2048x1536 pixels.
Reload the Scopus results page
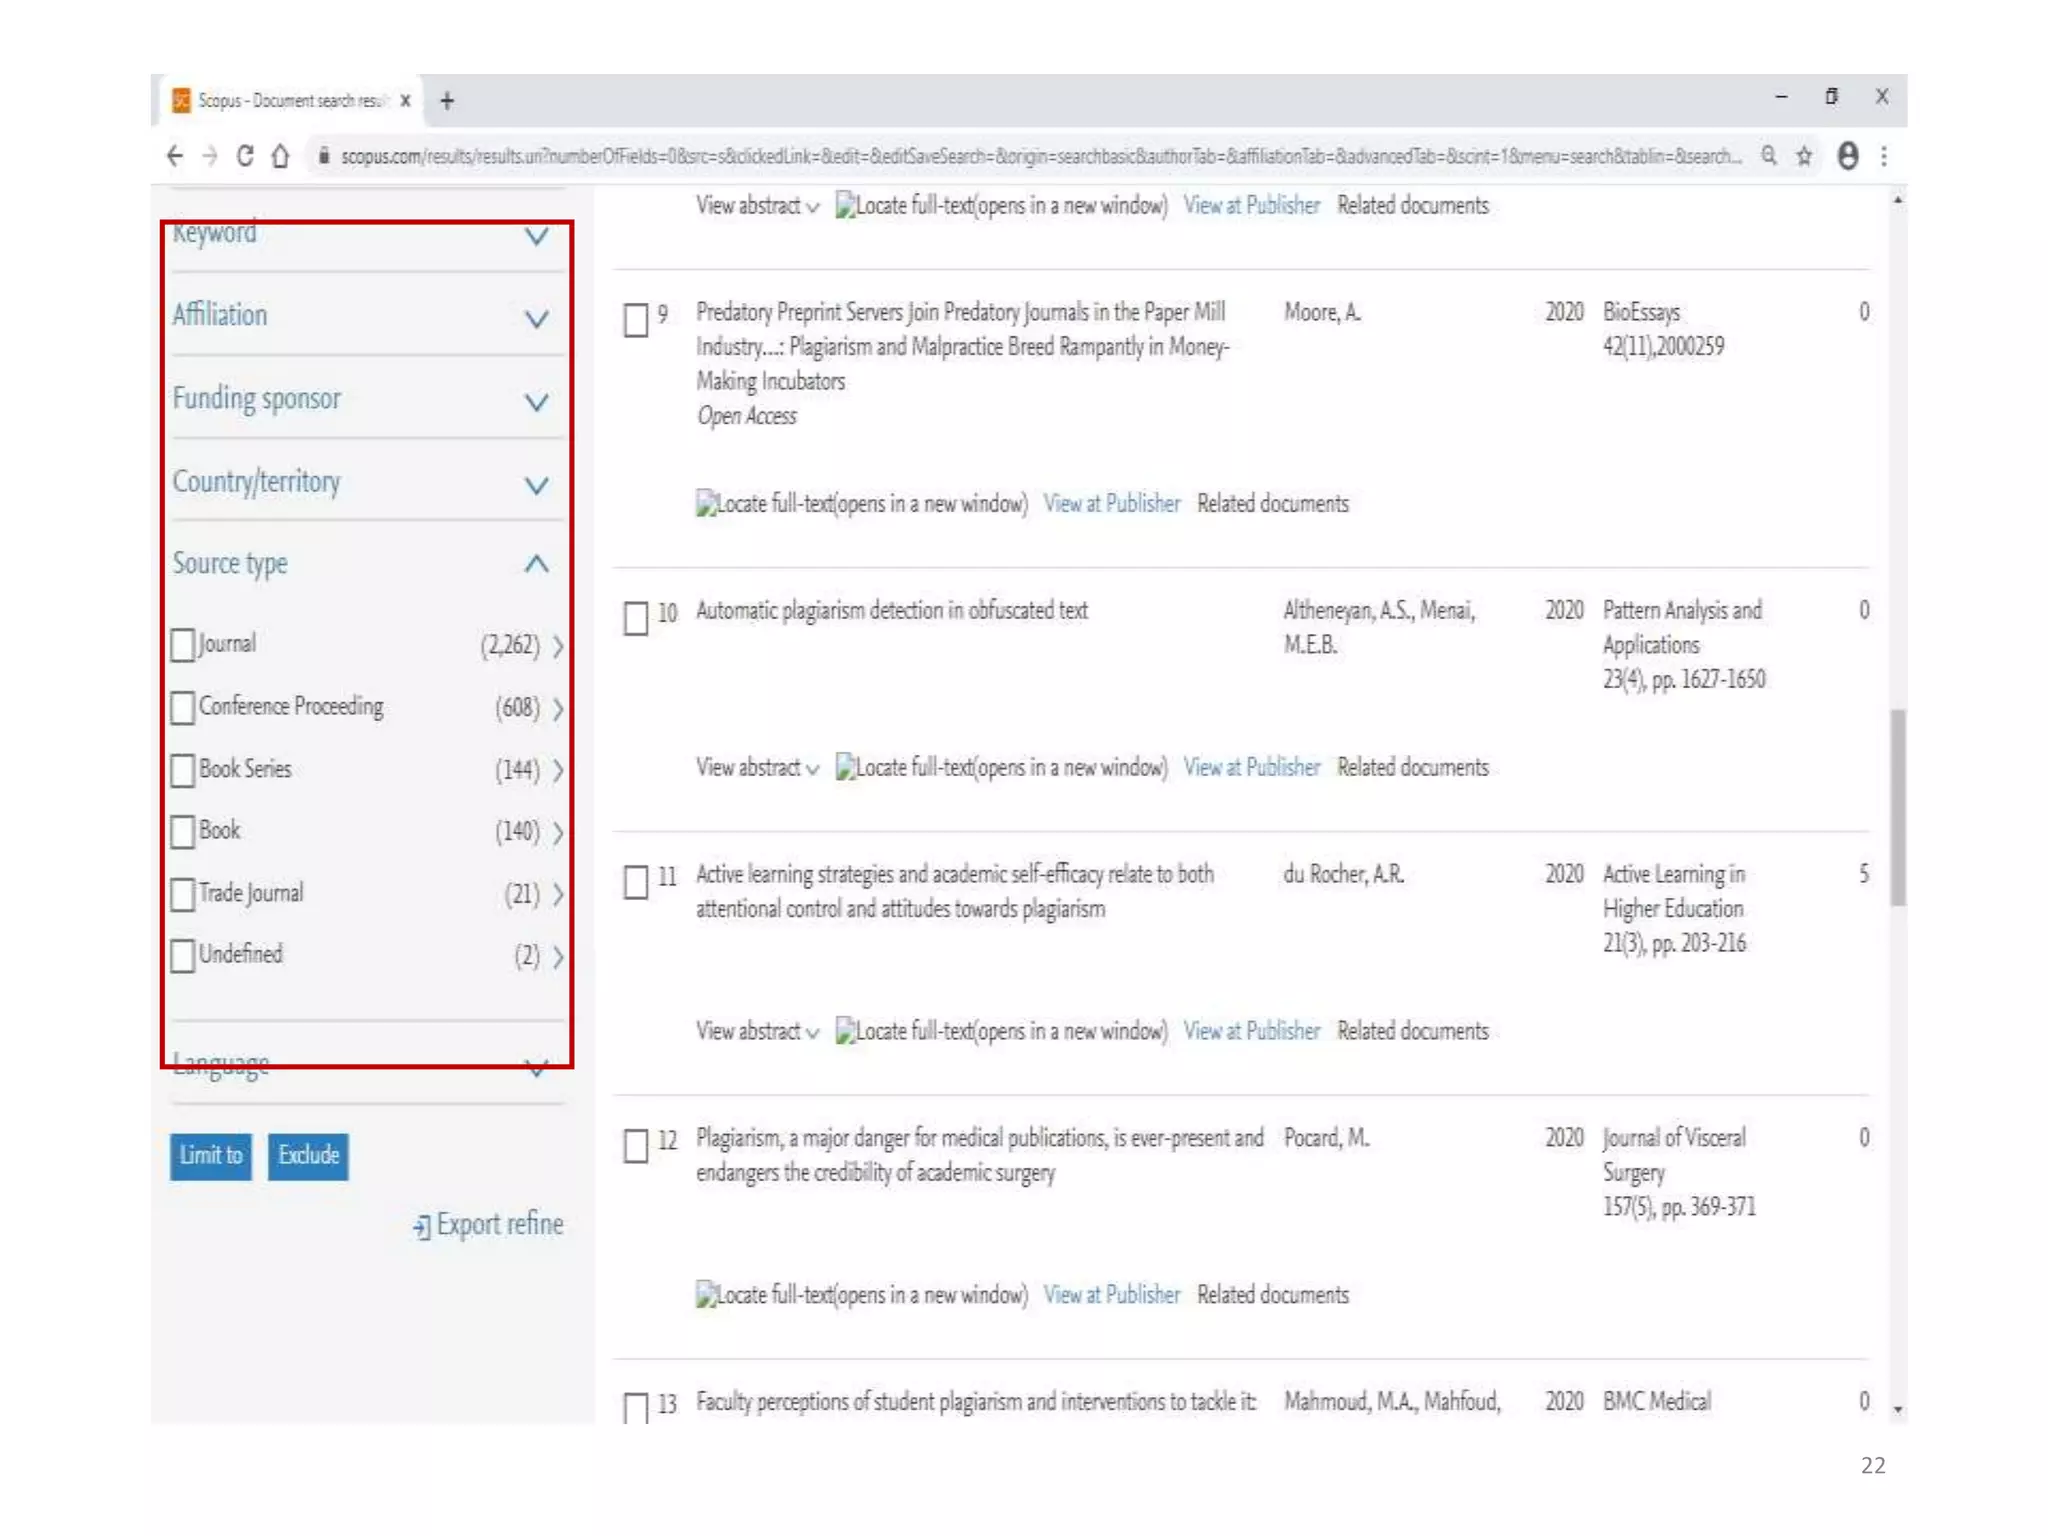244,156
